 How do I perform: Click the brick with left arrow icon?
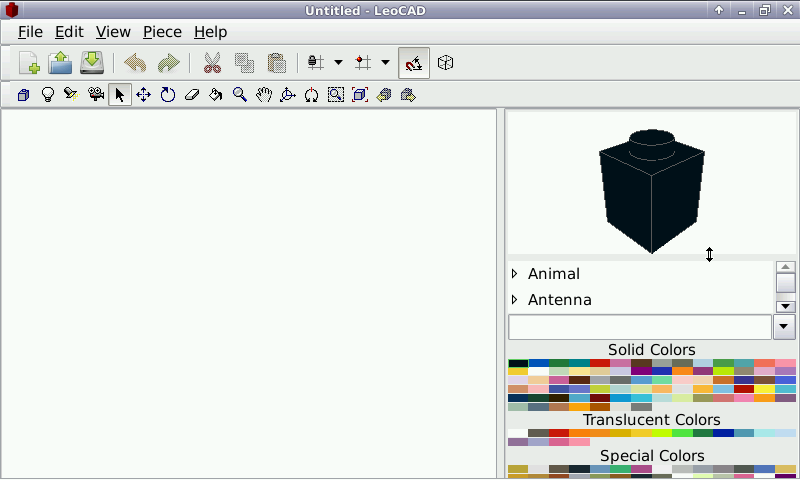click(384, 95)
